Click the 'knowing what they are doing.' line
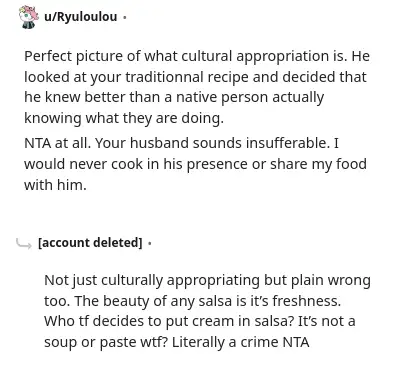Viewport: 400px width, 377px height. (x=124, y=118)
